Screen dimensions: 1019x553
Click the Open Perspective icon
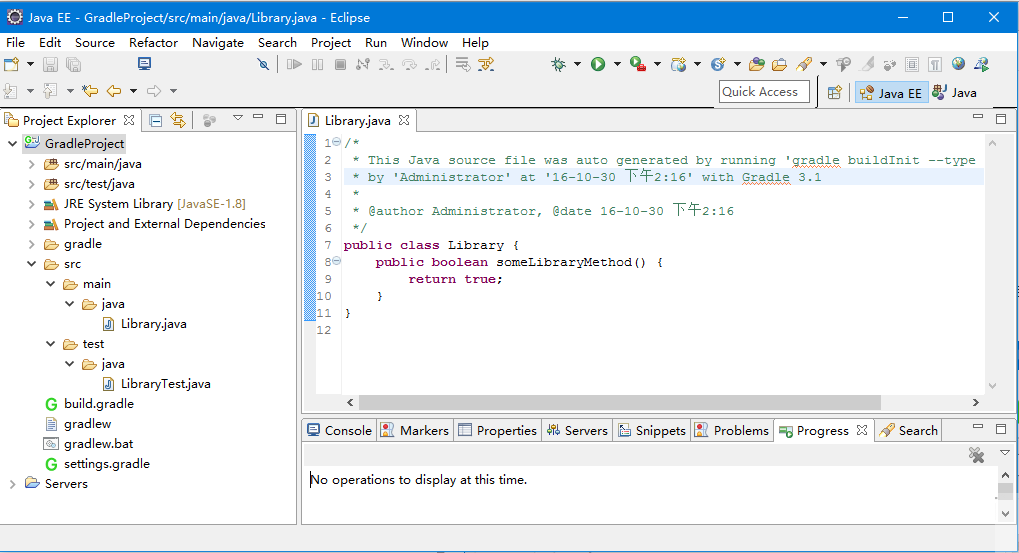pyautogui.click(x=834, y=92)
